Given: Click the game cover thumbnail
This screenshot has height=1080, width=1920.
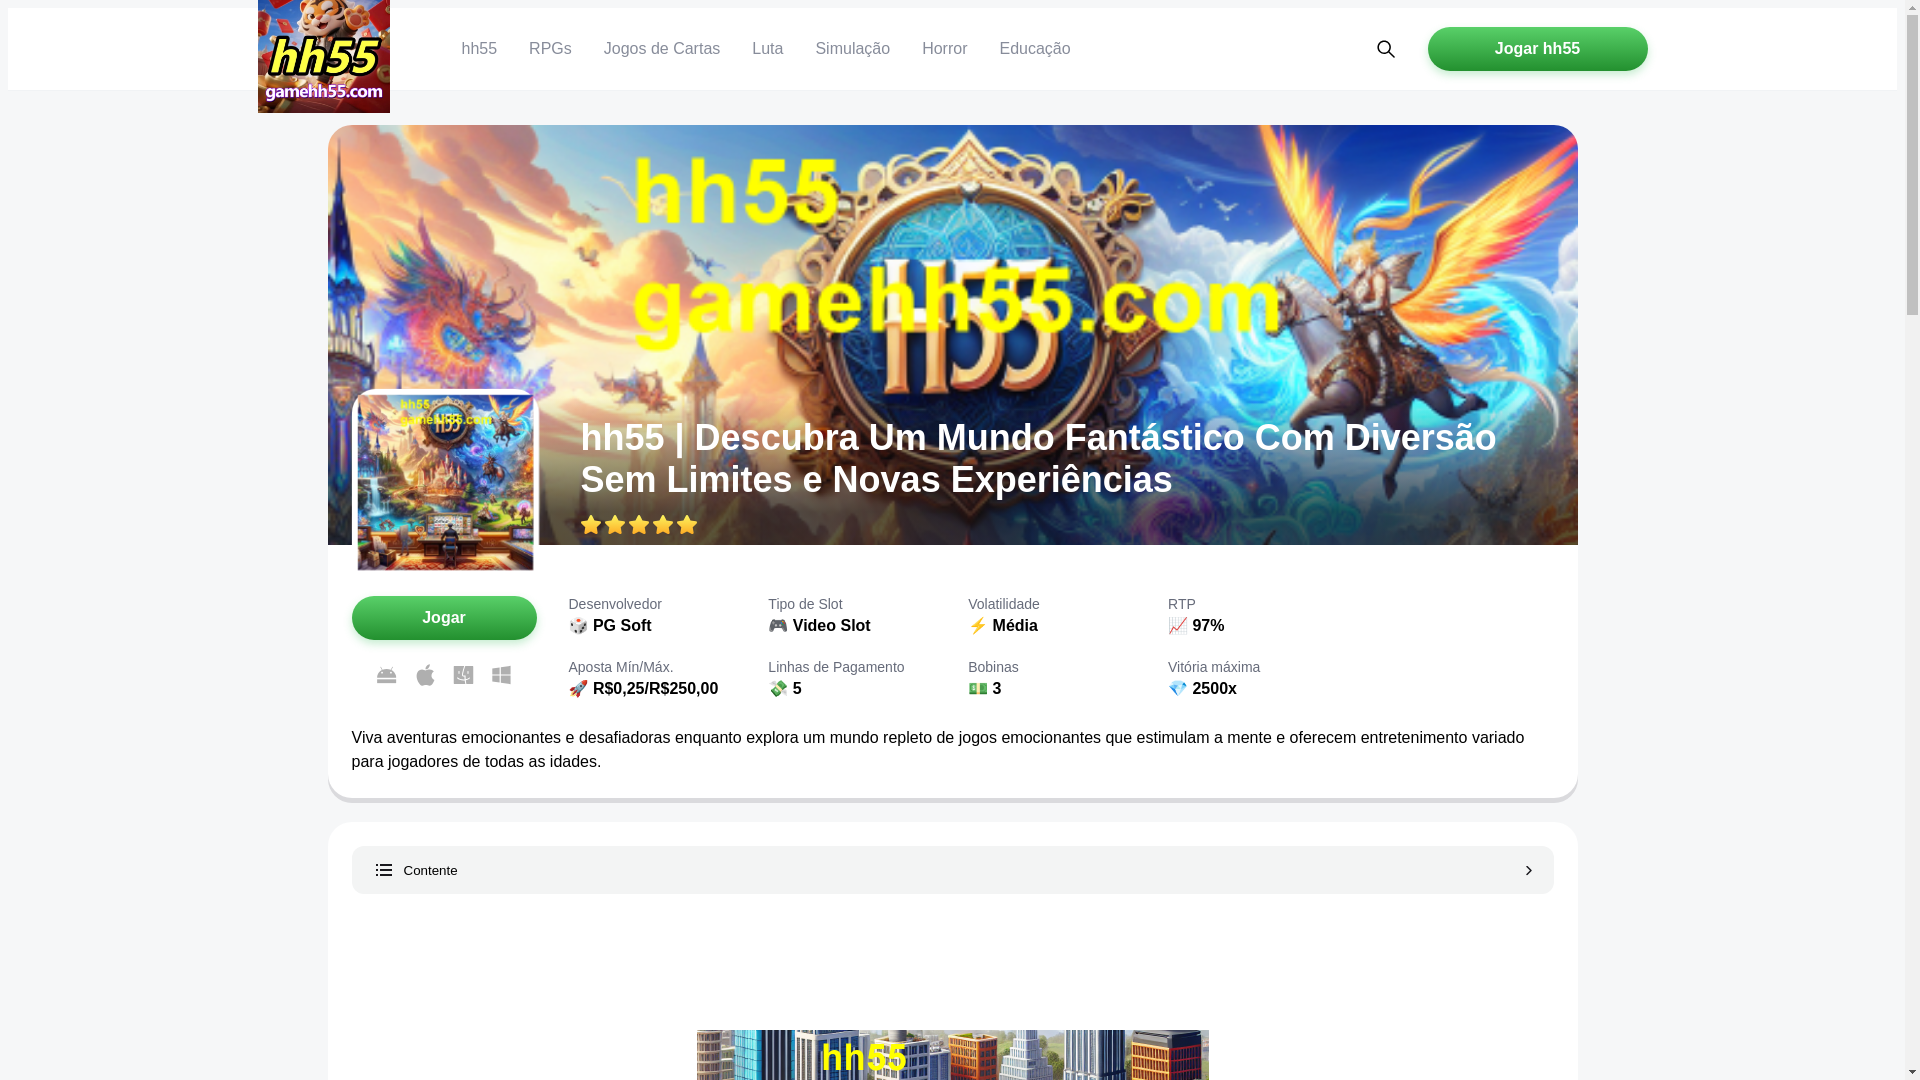Looking at the screenshot, I should point(445,481).
